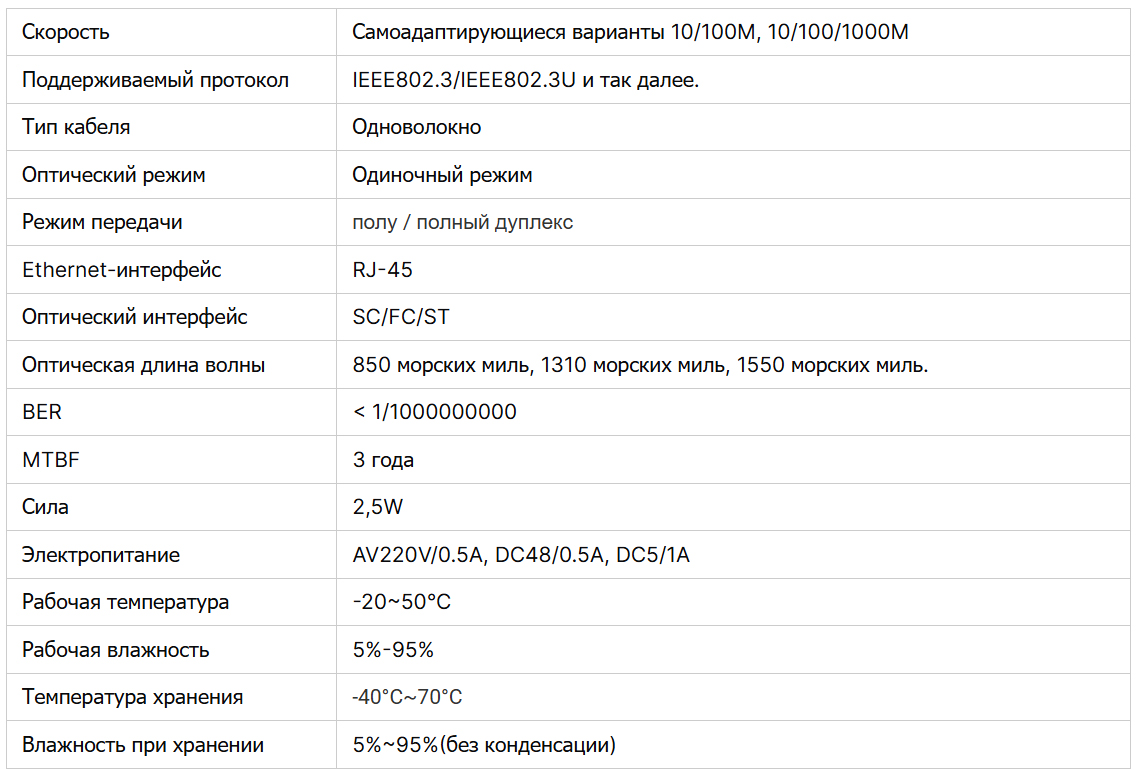Click the "Оптическая длина волны" label
The width and height of the screenshot is (1136, 774).
(143, 365)
